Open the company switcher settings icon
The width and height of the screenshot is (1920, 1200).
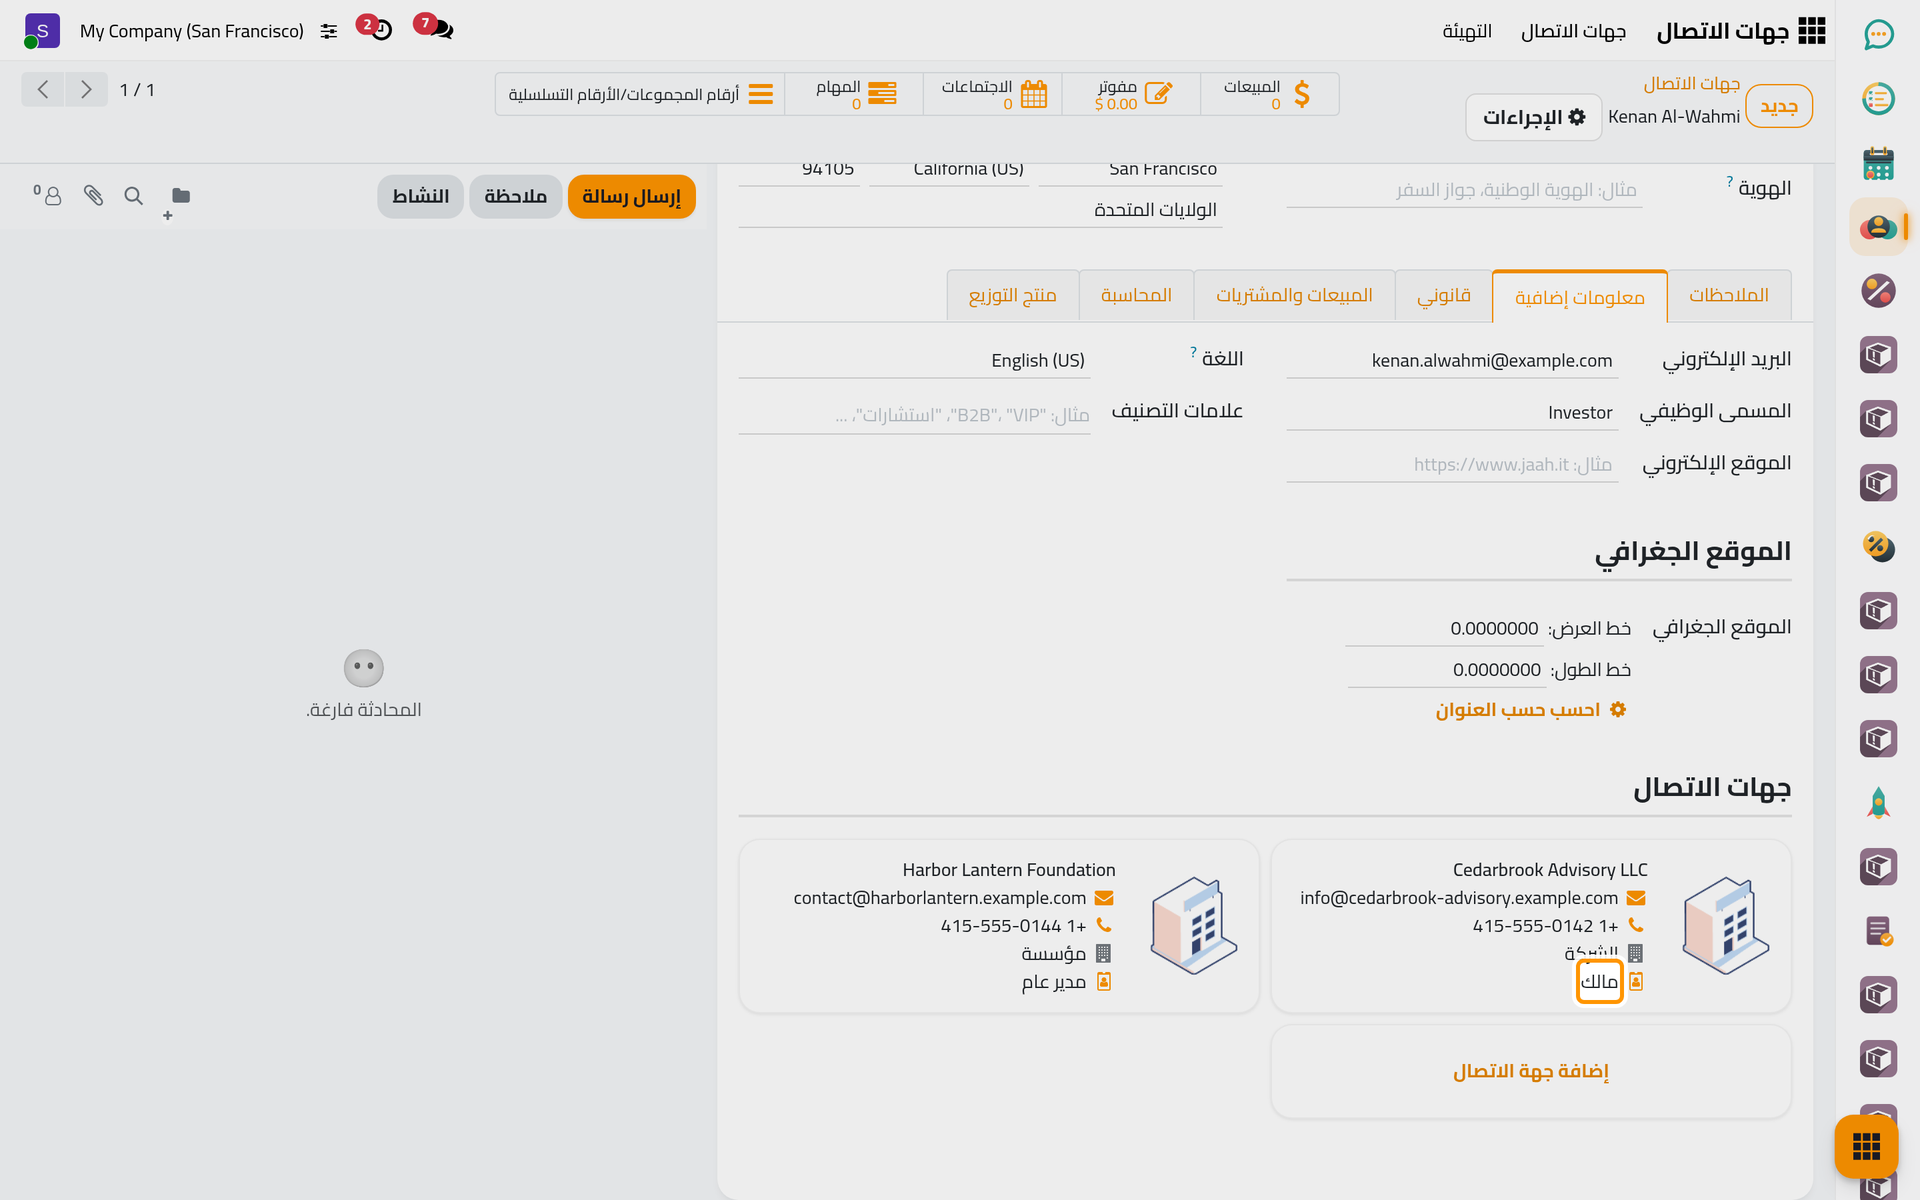[329, 31]
